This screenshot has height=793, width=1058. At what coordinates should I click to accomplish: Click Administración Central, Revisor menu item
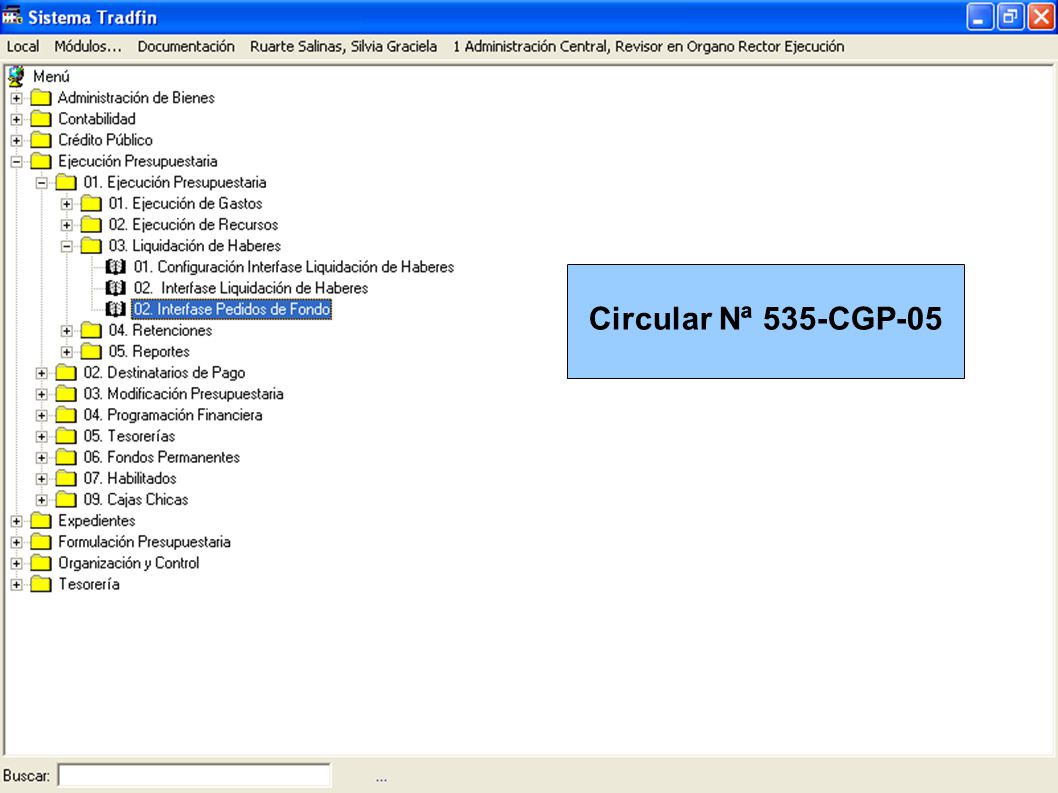tap(648, 47)
